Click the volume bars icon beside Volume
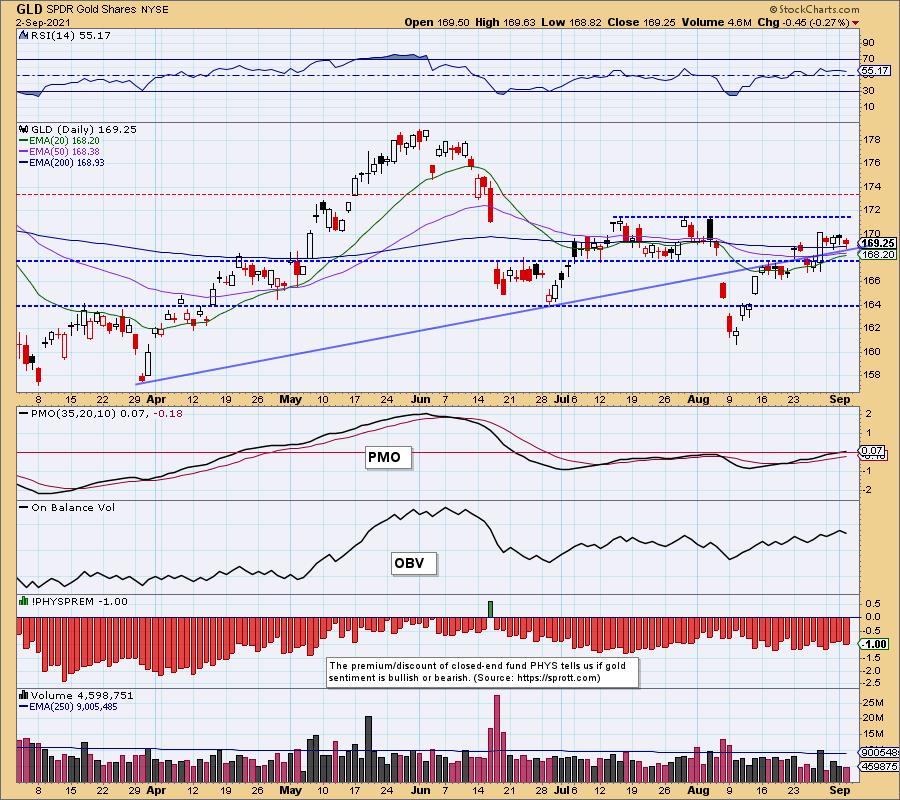900x800 pixels. (x=24, y=695)
